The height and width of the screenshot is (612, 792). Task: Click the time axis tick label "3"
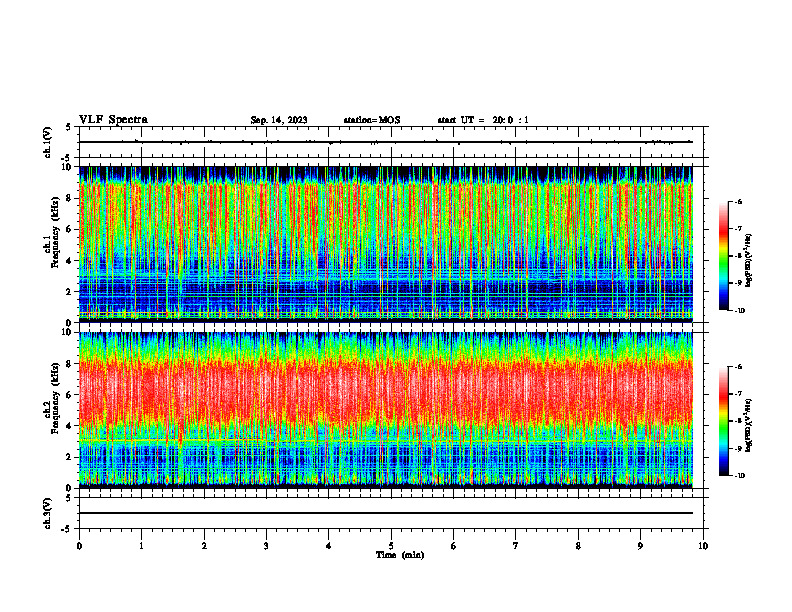(266, 546)
